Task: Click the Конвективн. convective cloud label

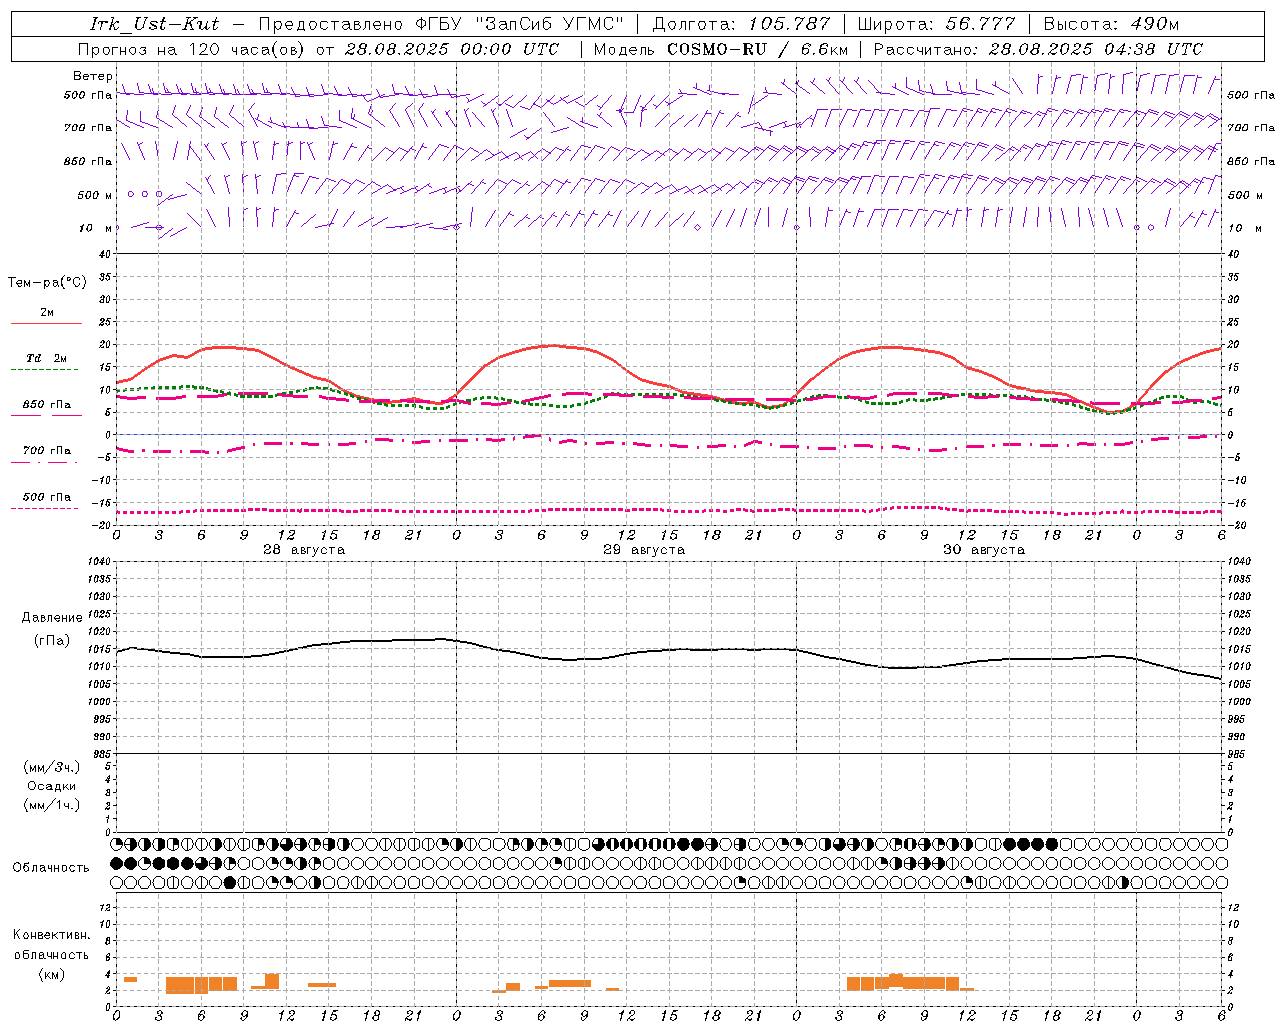Action: [52, 935]
